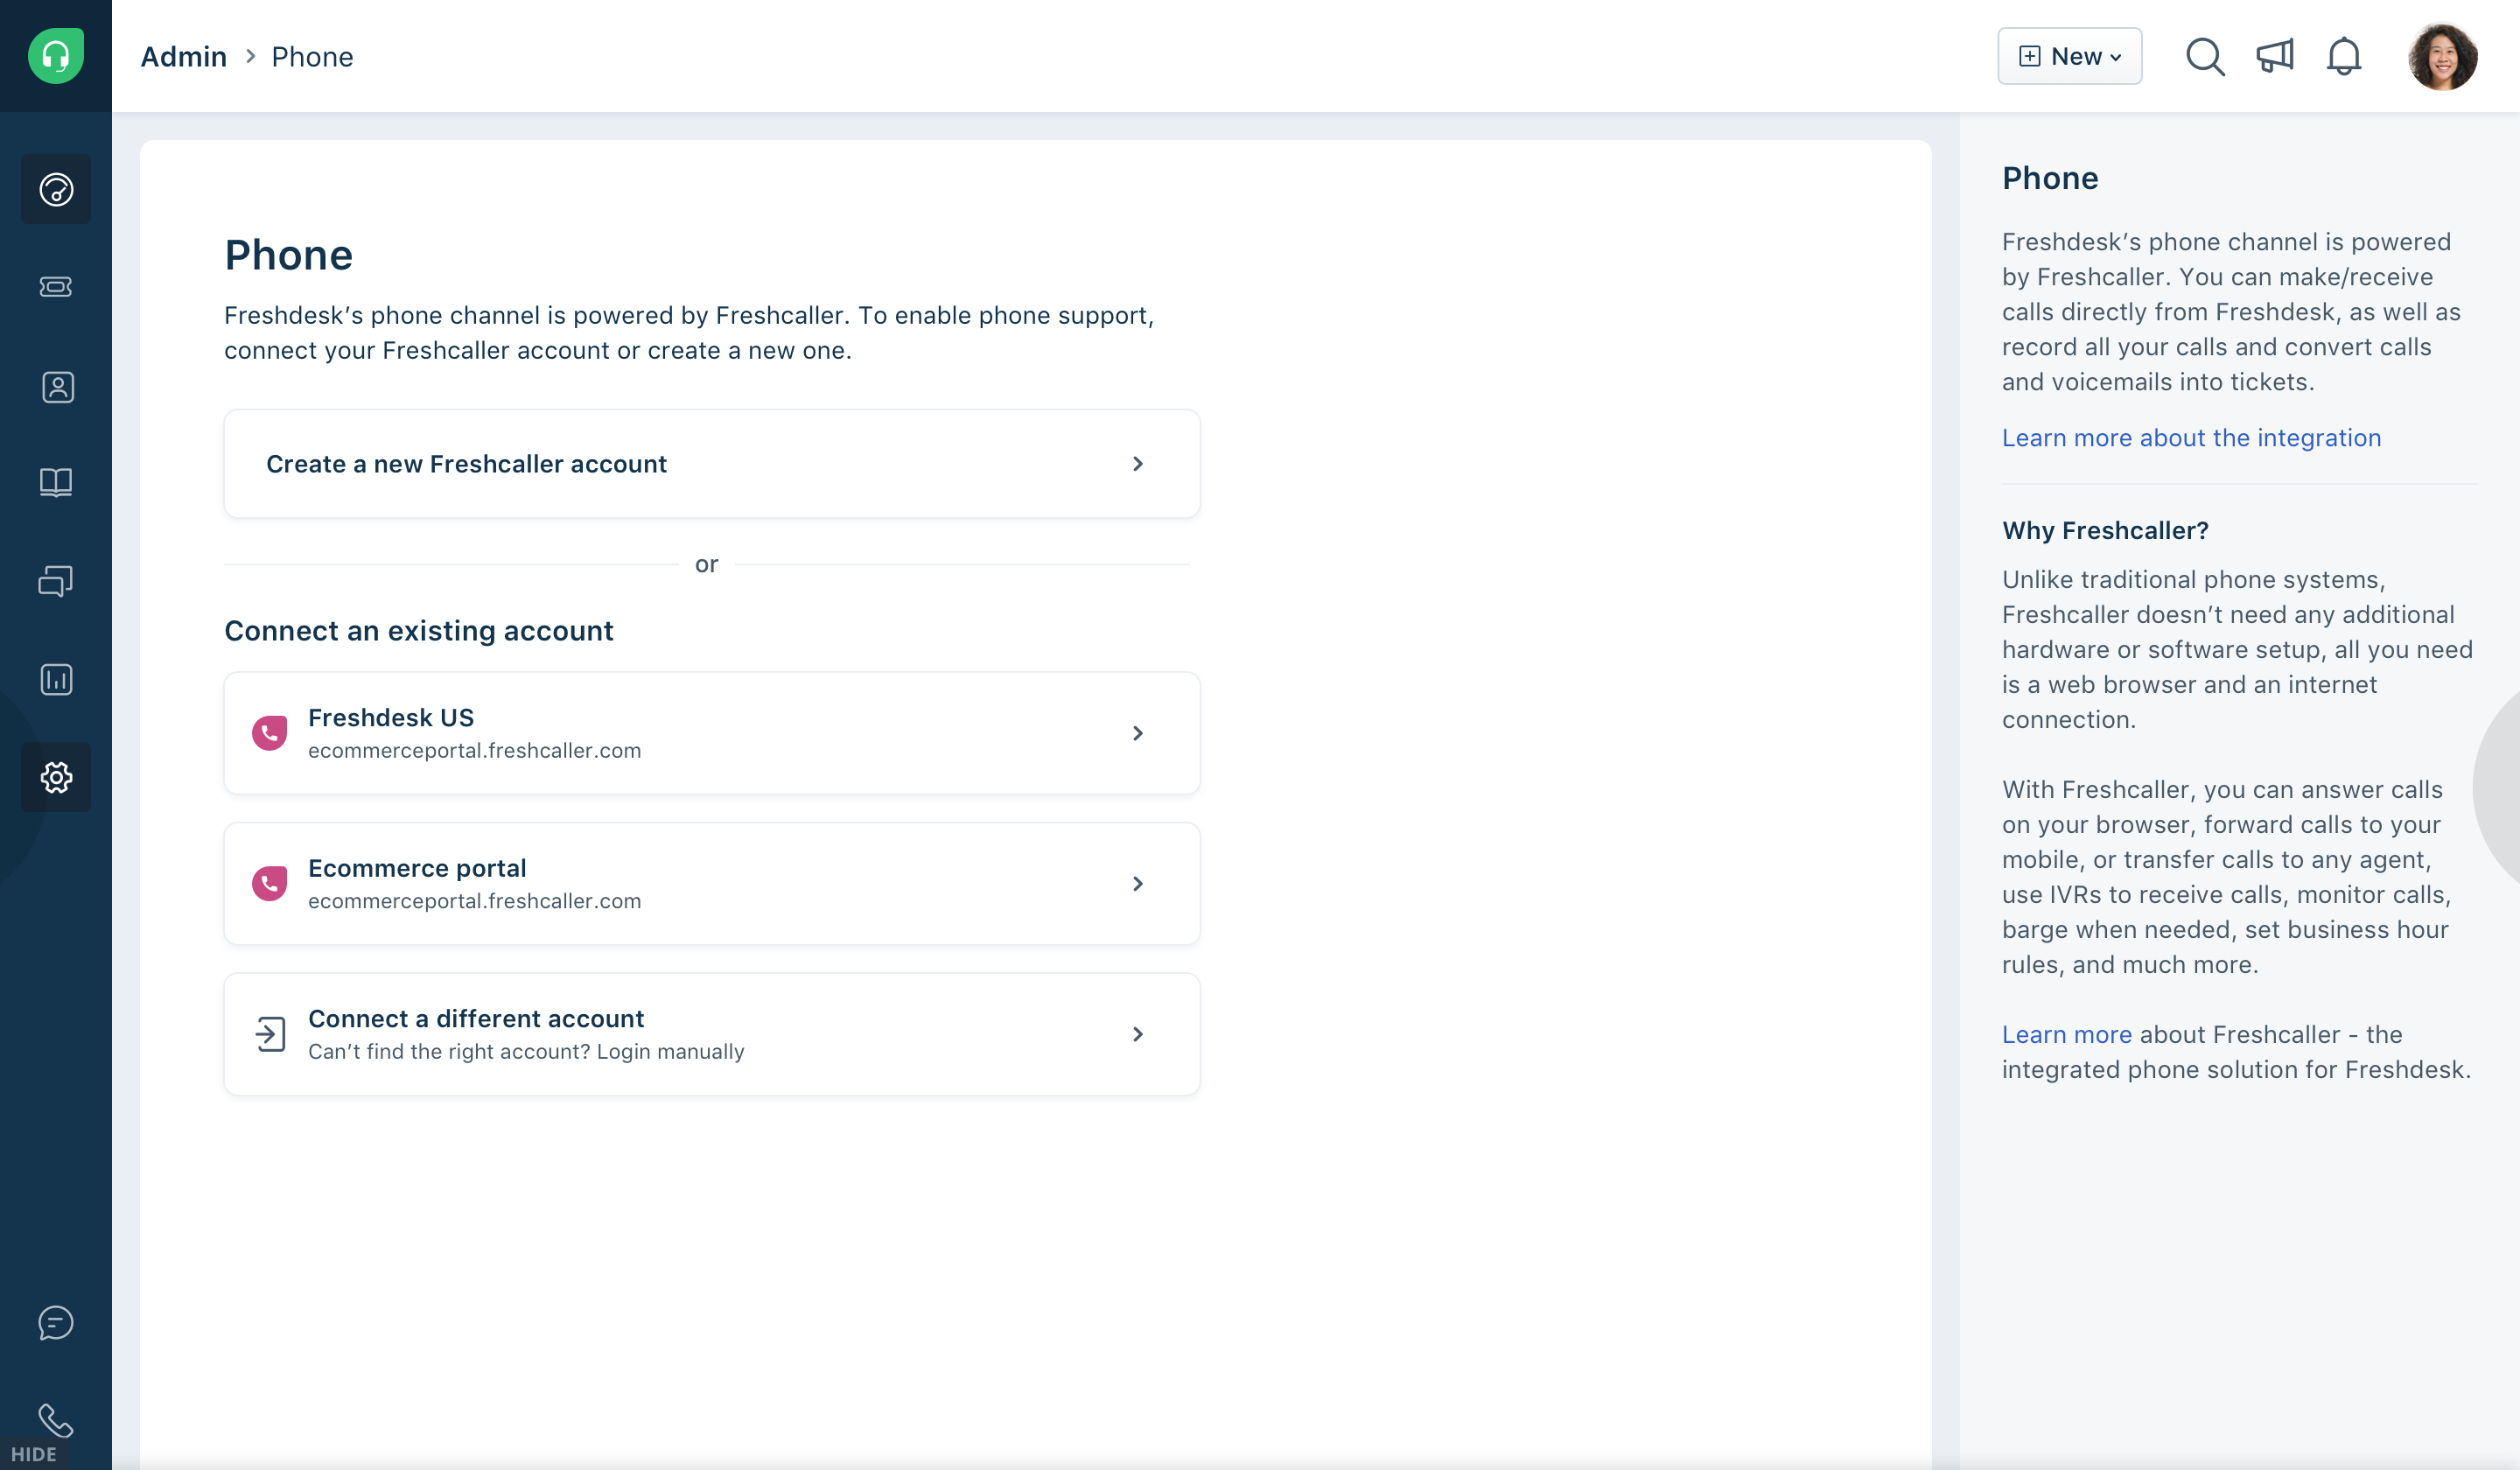This screenshot has width=2520, height=1470.
Task: Open Learn more about the integration link
Action: (2190, 438)
